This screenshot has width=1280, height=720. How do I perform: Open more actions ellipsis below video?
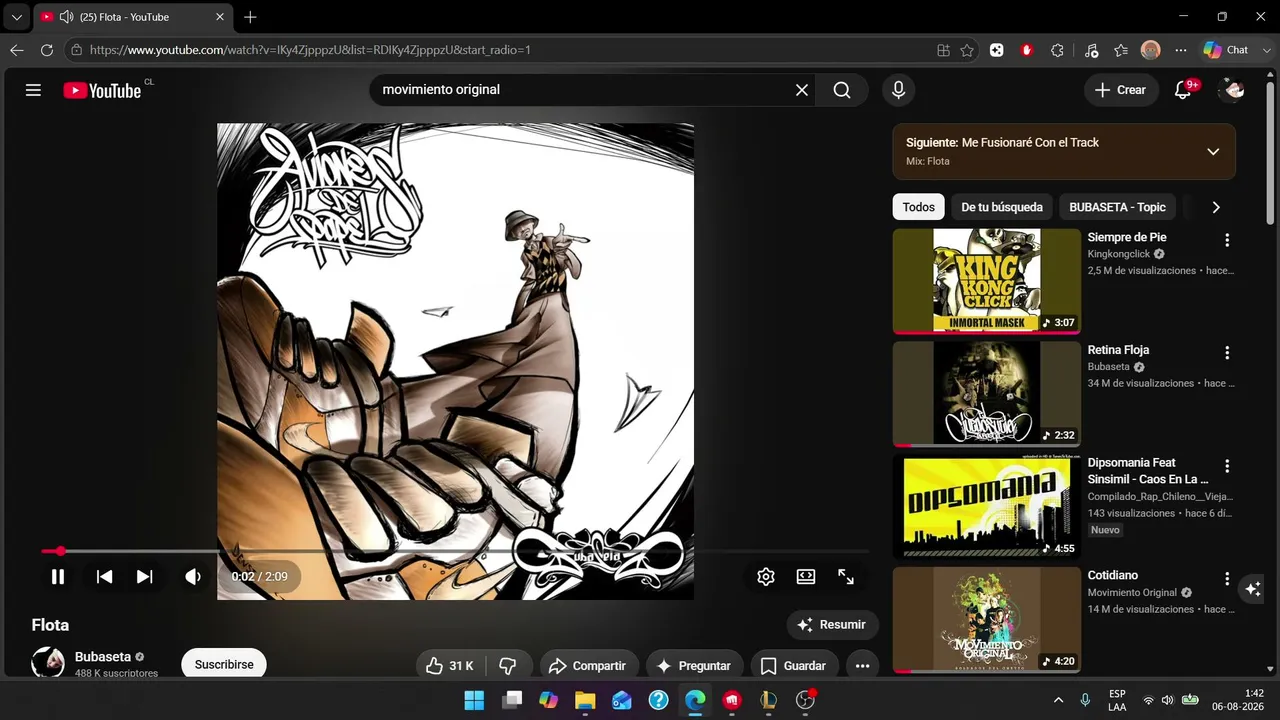coord(862,666)
